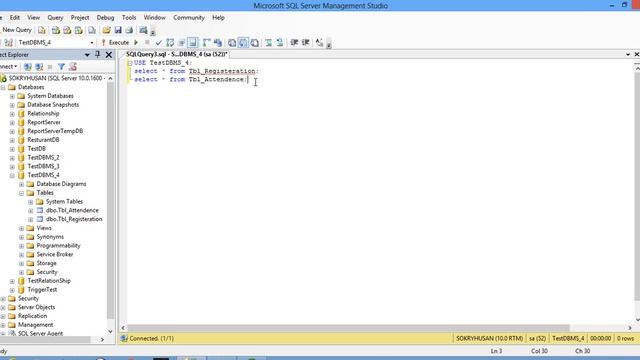Select the Service Broker folder
640x360 pixels.
click(55, 254)
